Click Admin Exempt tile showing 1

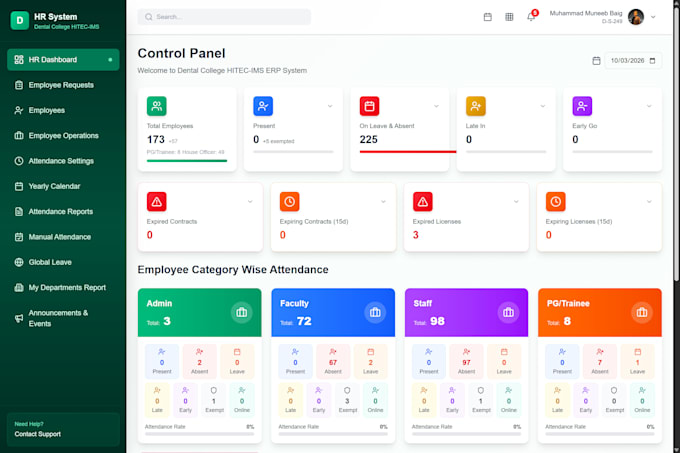coord(214,400)
